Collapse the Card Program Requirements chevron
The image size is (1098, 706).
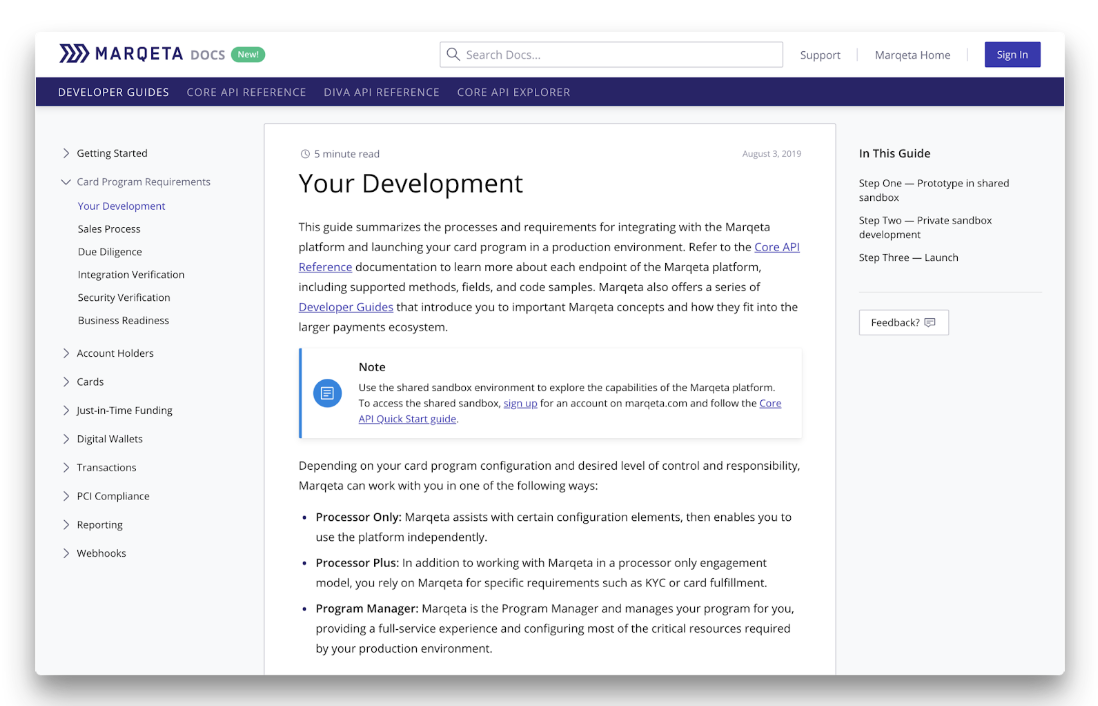[66, 181]
